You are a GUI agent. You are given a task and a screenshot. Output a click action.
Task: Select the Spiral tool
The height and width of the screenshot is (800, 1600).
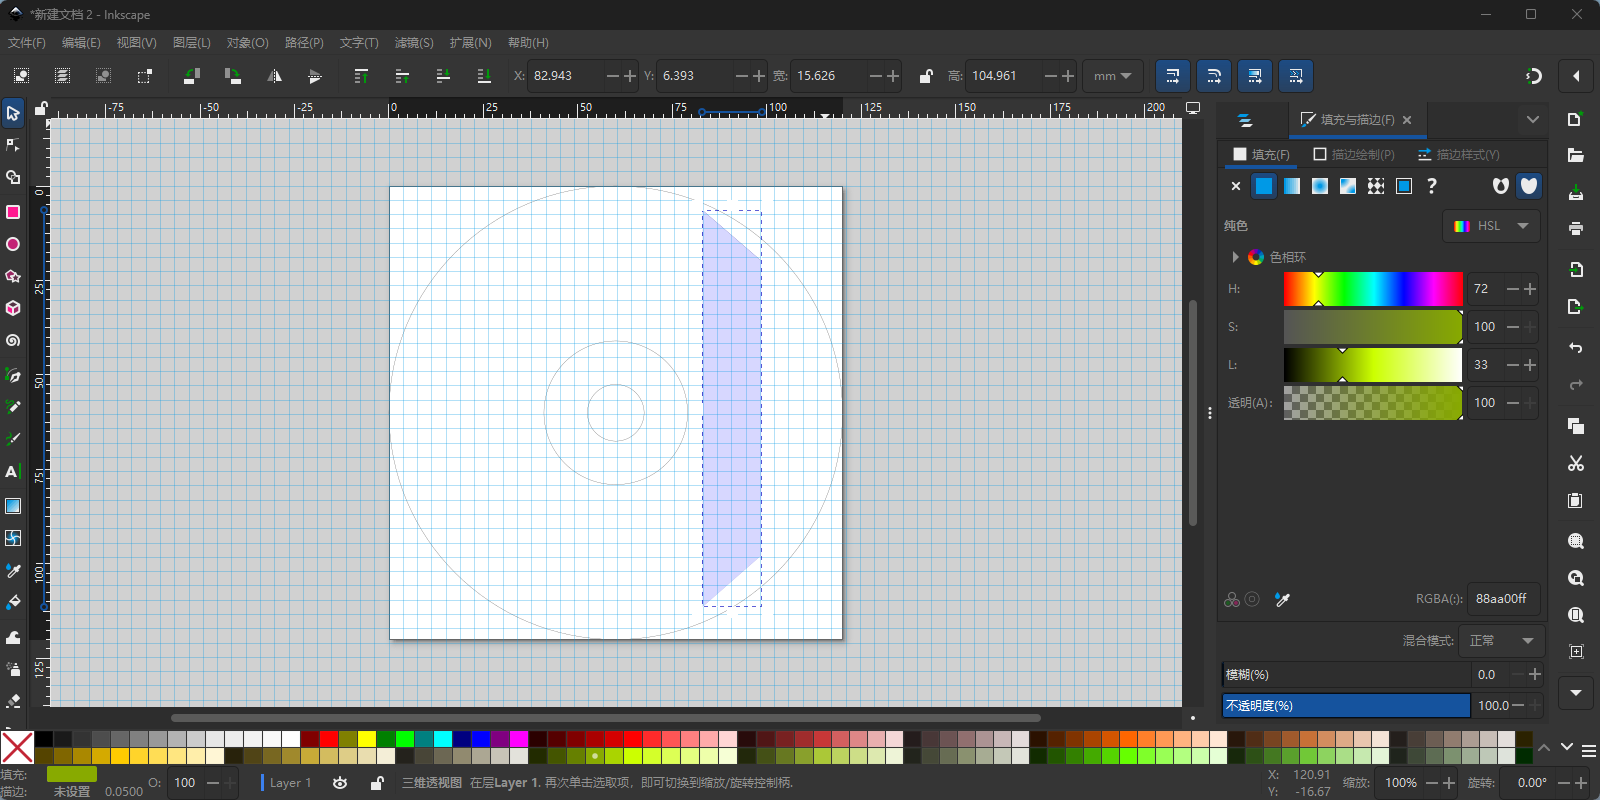click(x=13, y=341)
